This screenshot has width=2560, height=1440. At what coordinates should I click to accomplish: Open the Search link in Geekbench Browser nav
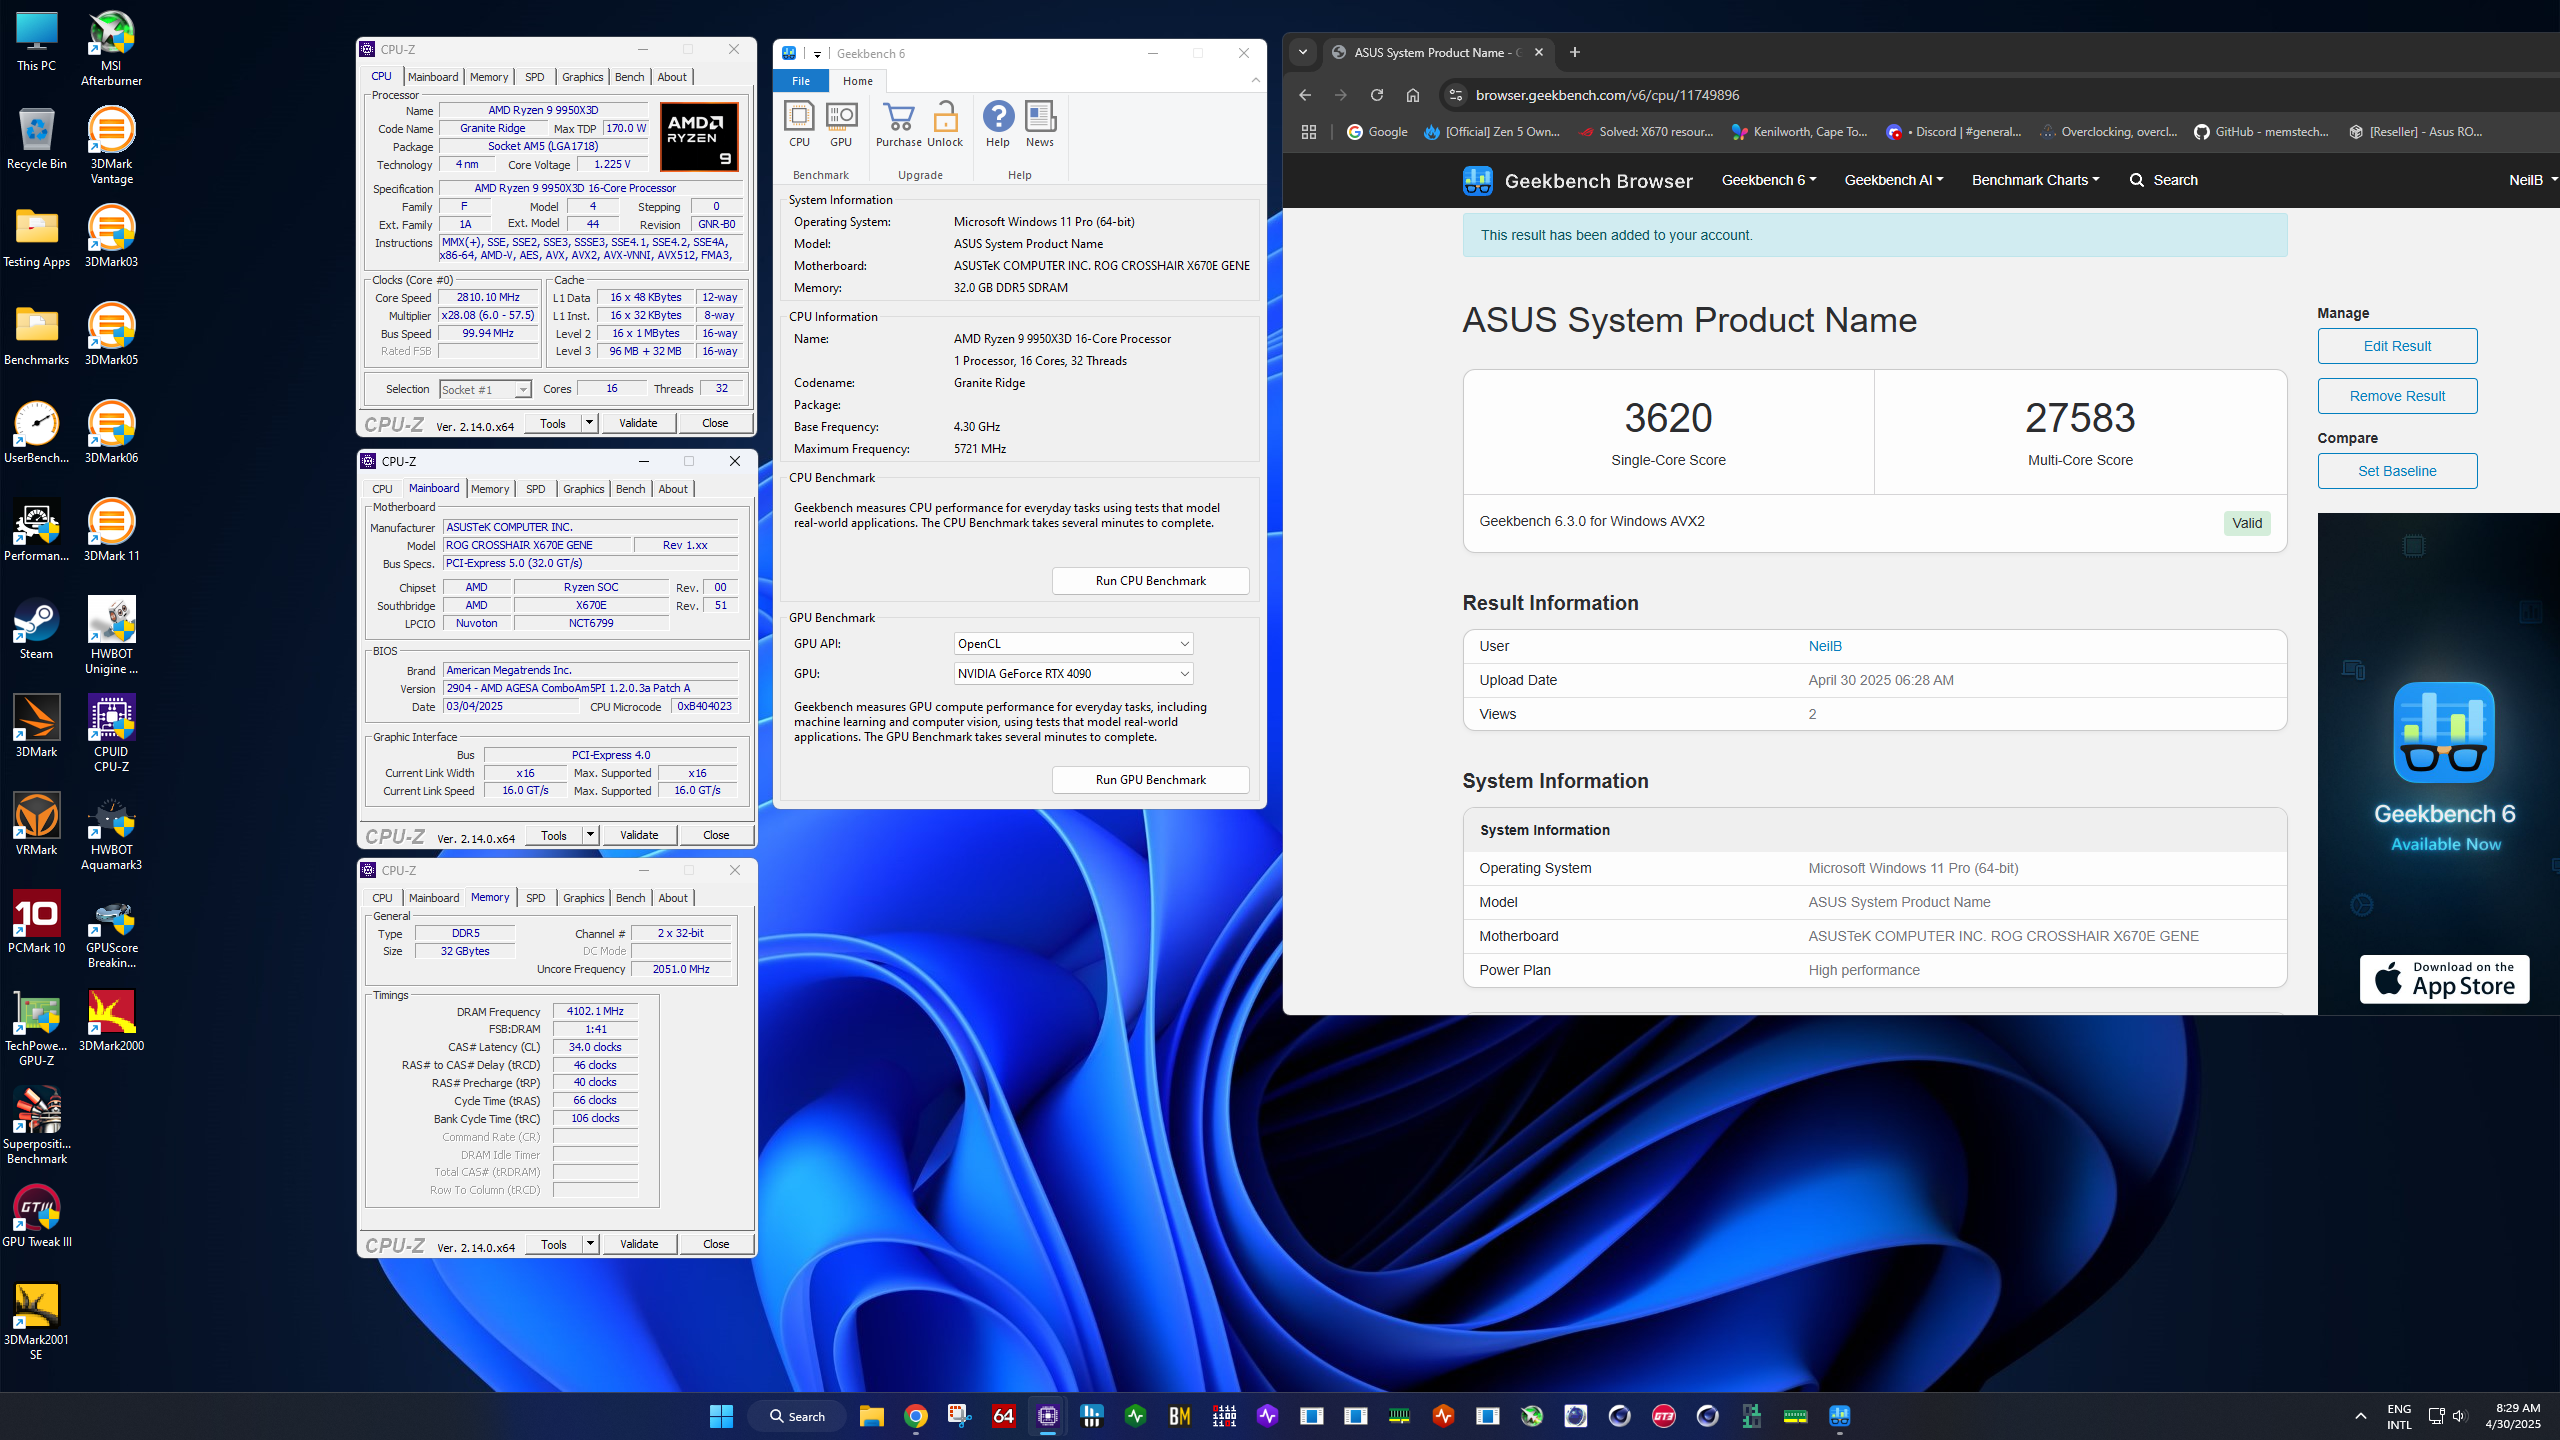[x=2163, y=180]
